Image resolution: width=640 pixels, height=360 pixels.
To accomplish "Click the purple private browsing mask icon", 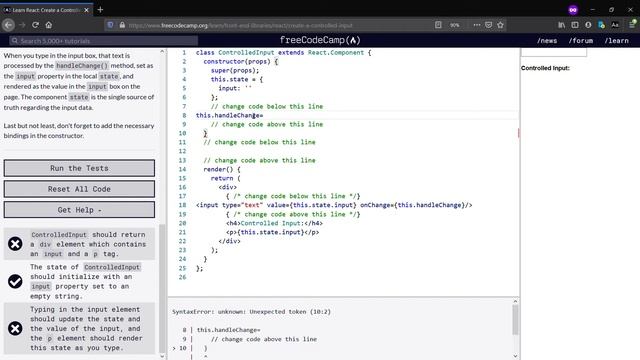I will [x=573, y=10].
